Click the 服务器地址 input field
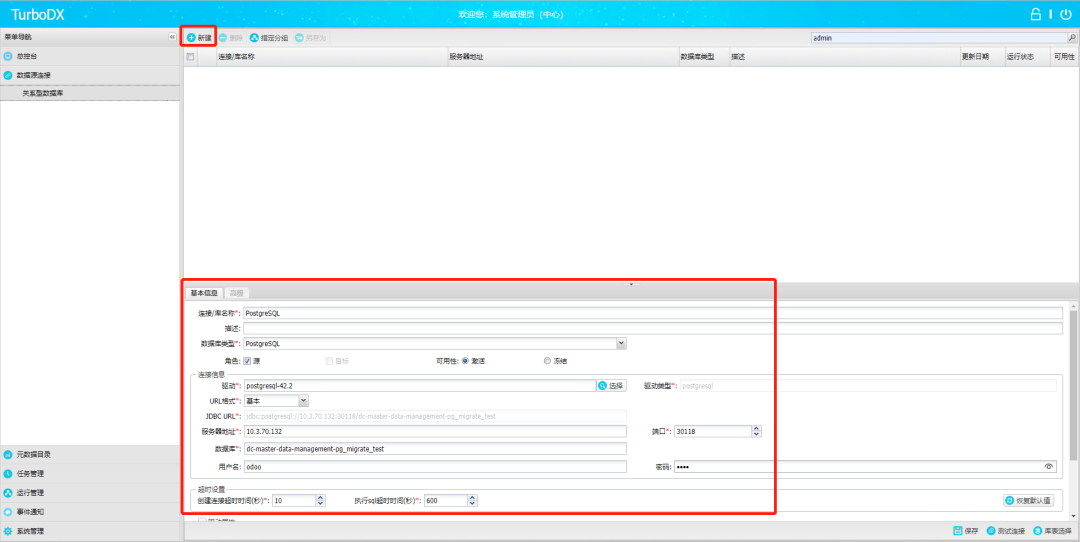This screenshot has height=542, width=1080. [435, 431]
